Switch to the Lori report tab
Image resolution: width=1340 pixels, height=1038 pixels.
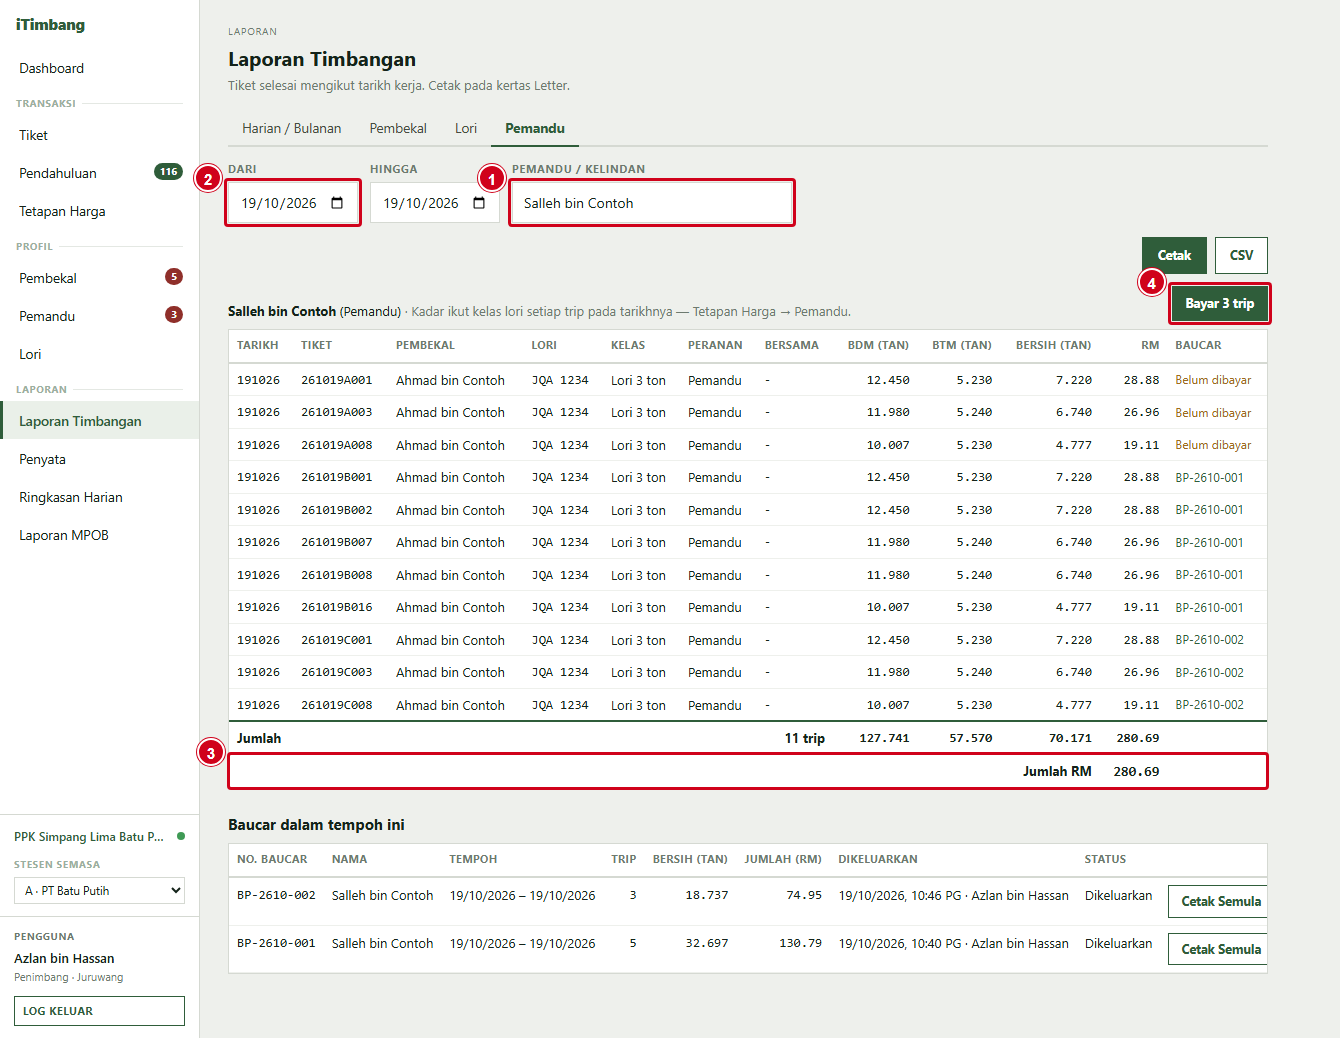click(466, 128)
